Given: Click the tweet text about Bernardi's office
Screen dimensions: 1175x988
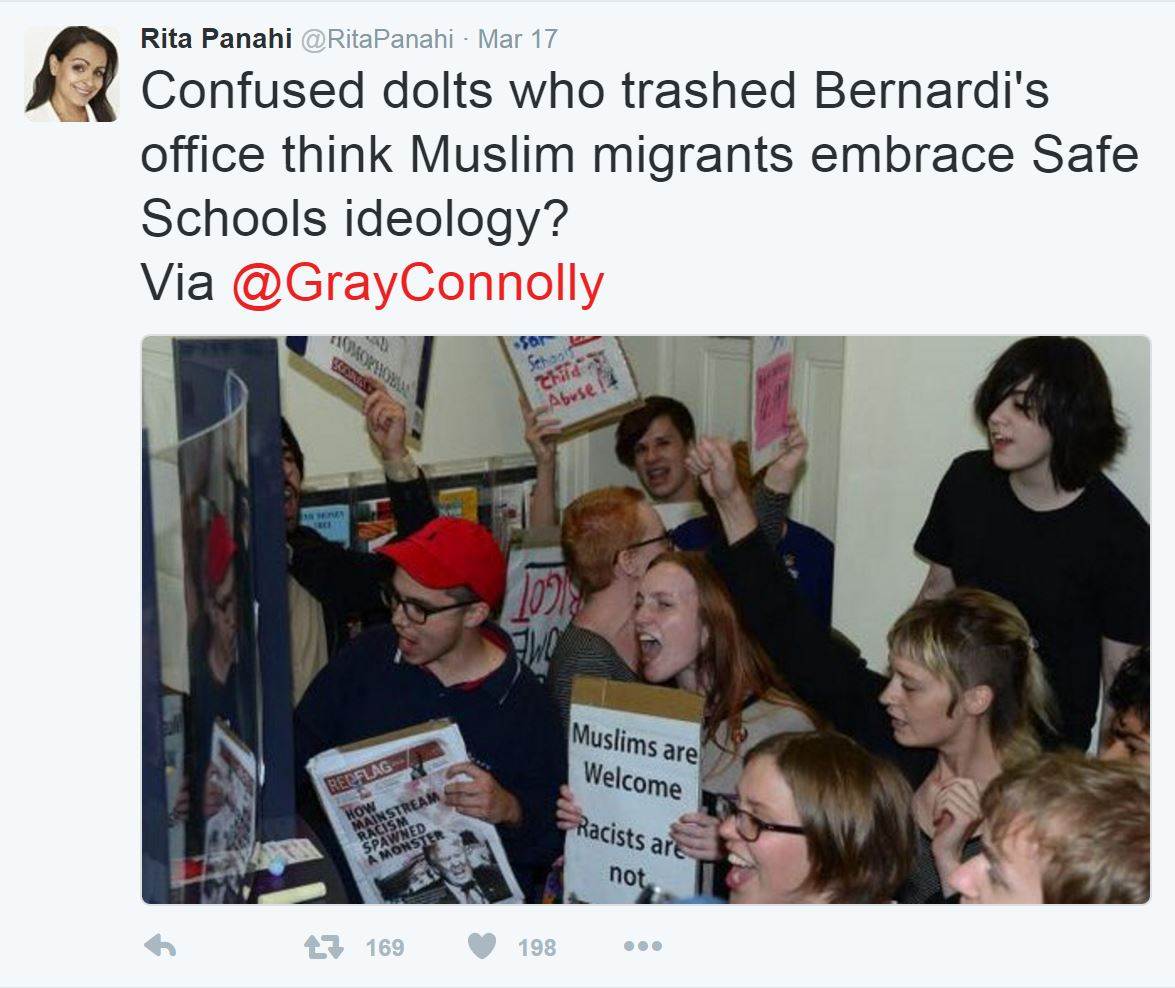Looking at the screenshot, I should [x=639, y=154].
